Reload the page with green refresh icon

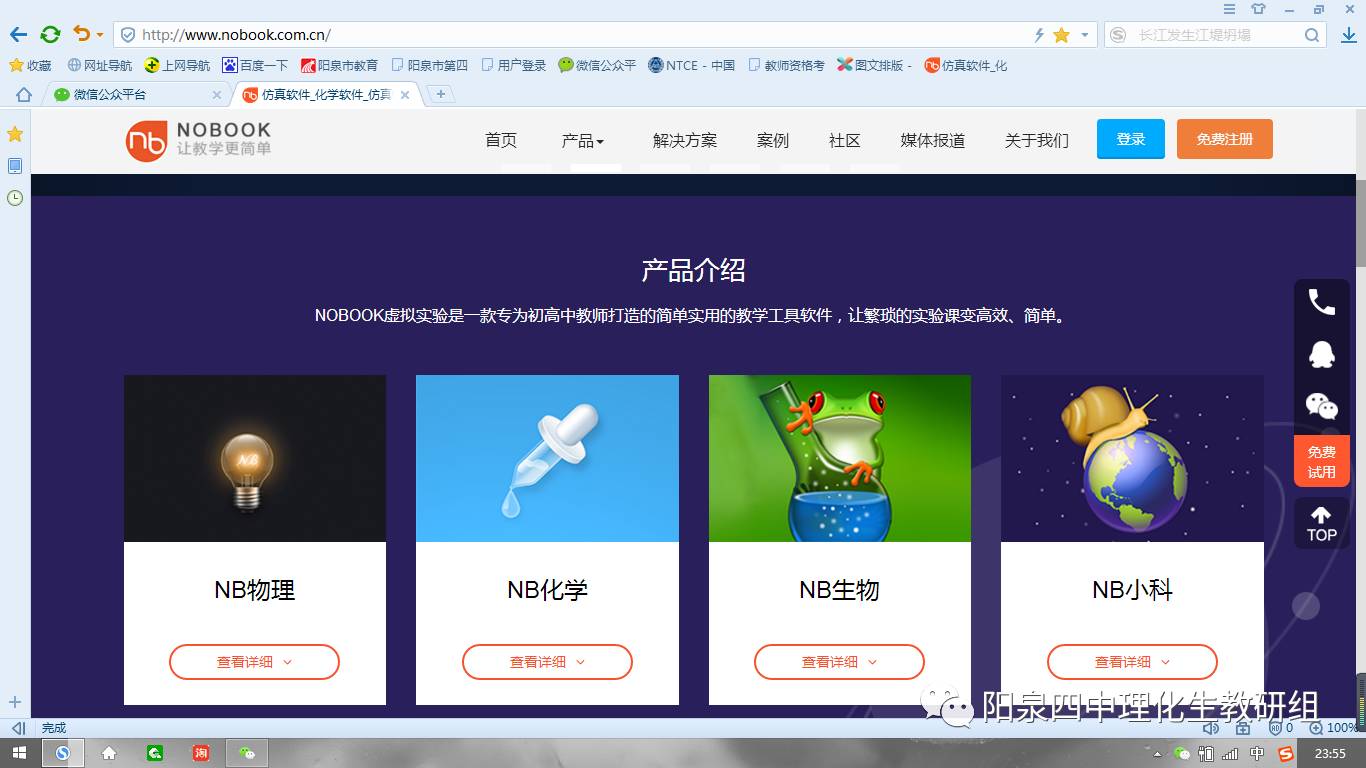[x=50, y=35]
